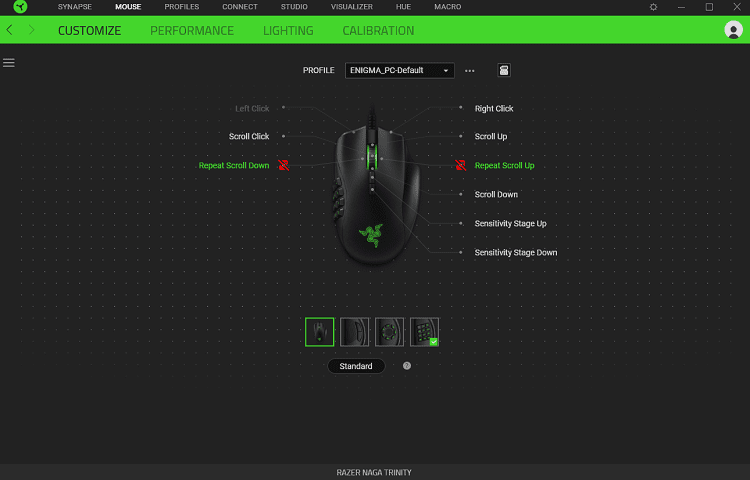
Task: Select the Left Click button assignment
Action: pos(252,109)
